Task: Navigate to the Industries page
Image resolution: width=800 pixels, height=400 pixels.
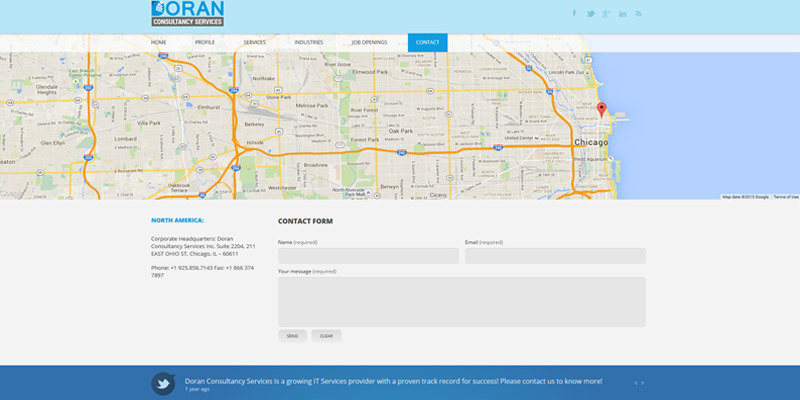Action: coord(309,43)
